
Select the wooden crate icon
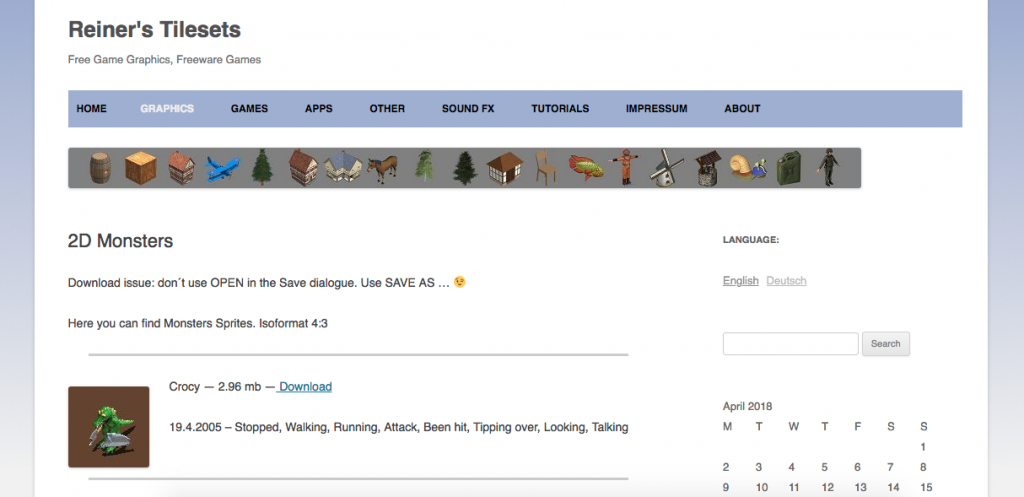(x=140, y=168)
